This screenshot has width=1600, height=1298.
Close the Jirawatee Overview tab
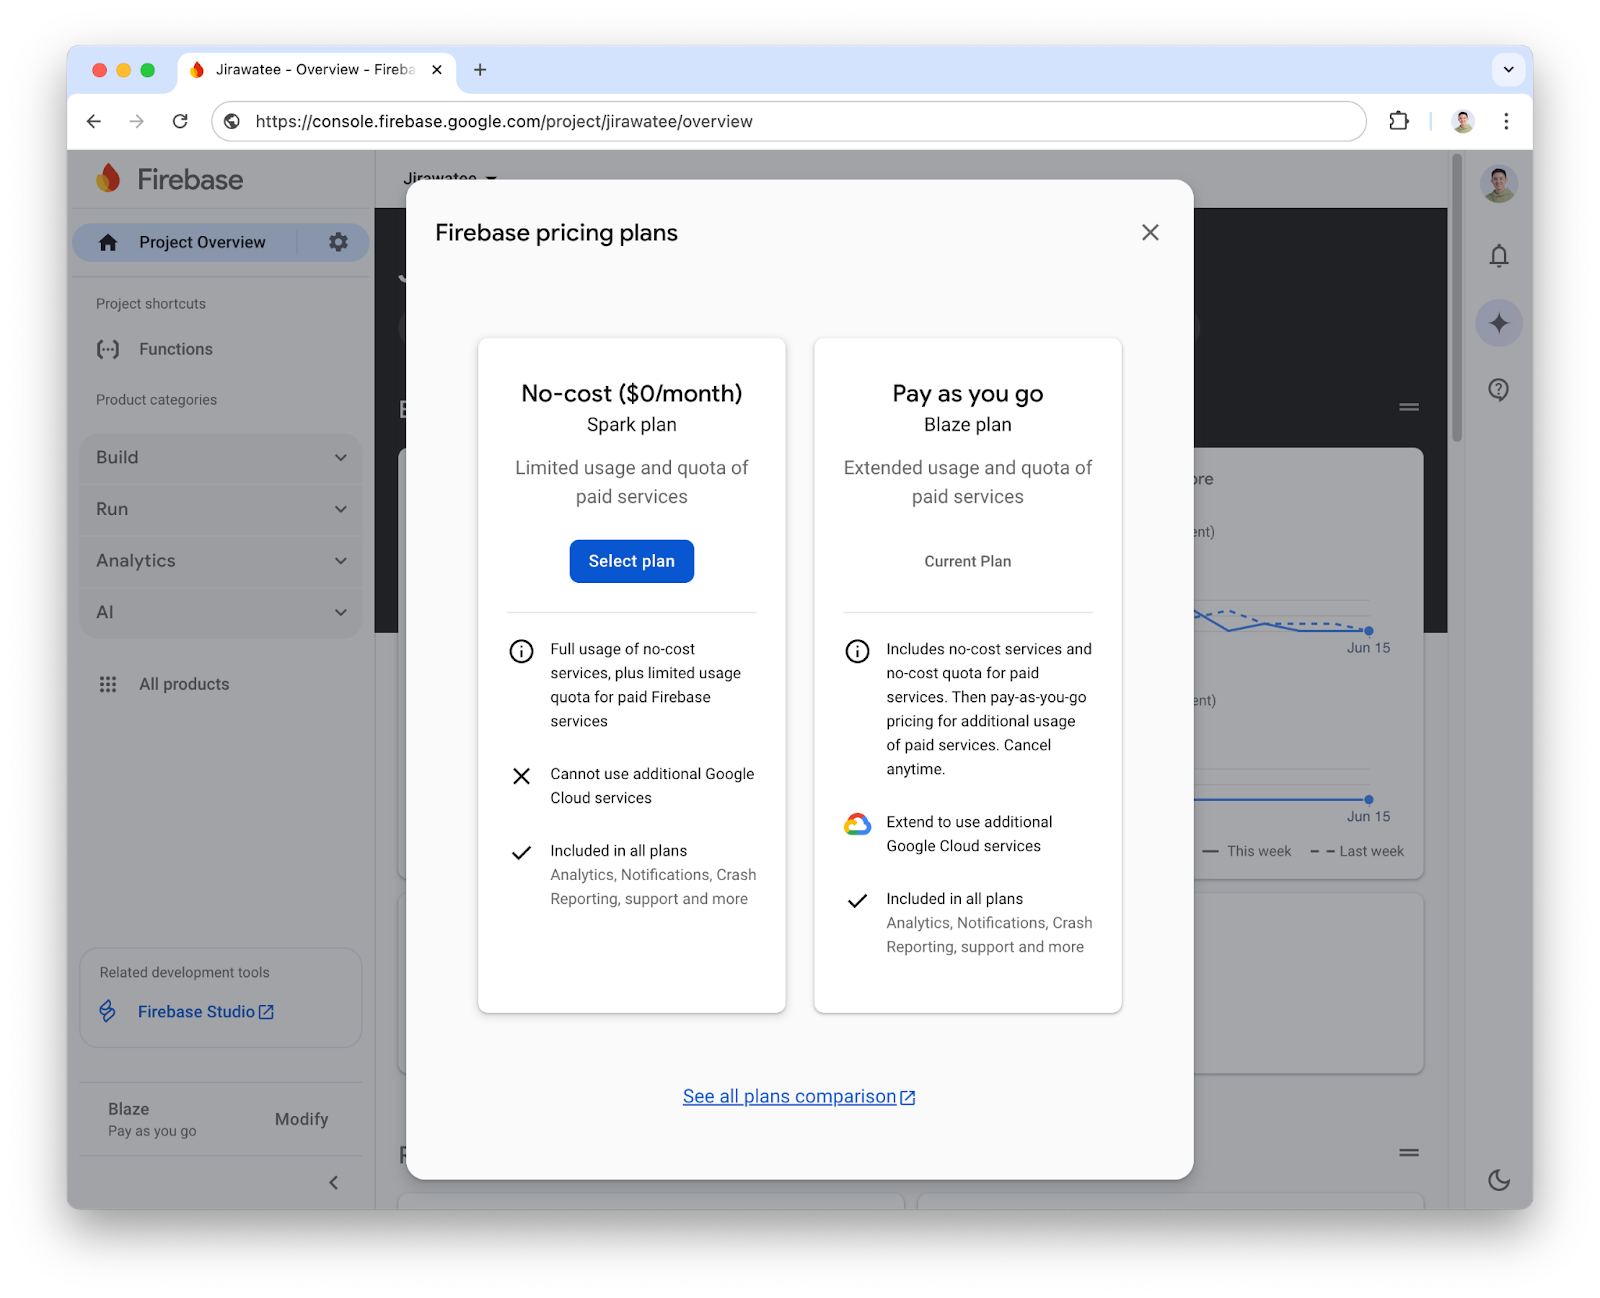(x=437, y=70)
